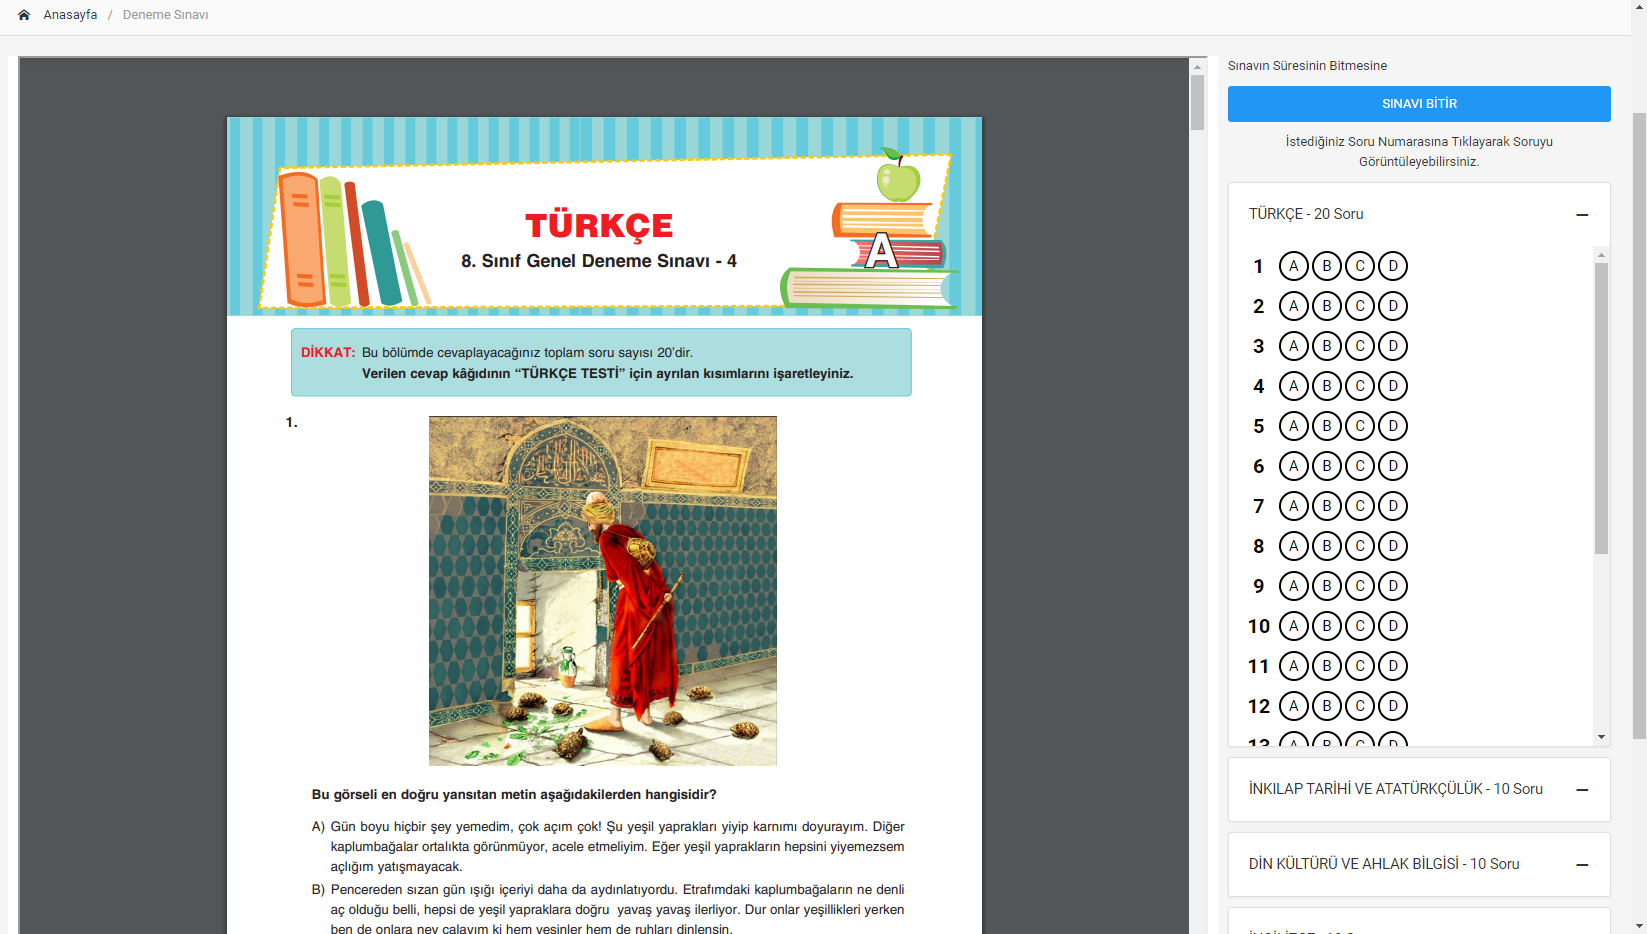The width and height of the screenshot is (1647, 934).
Task: Choose D on question 11
Action: (1393, 666)
